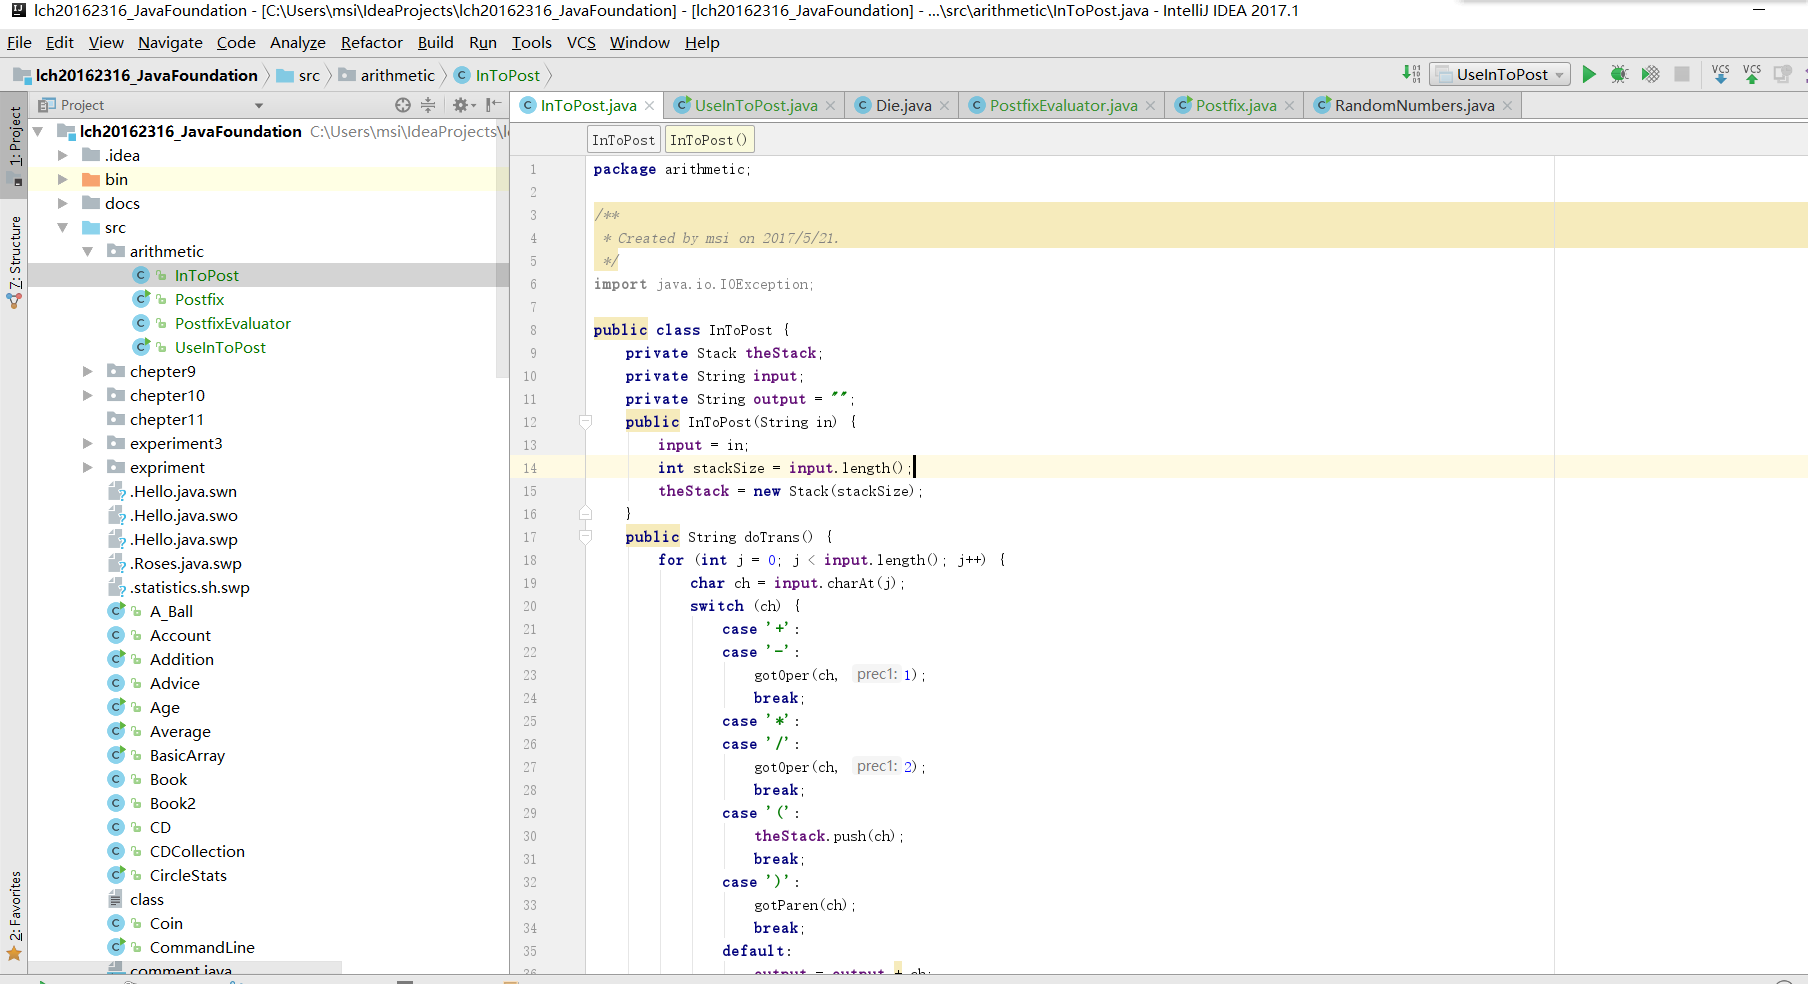
Task: Select .Roses.java.swp file in tree
Action: [187, 563]
